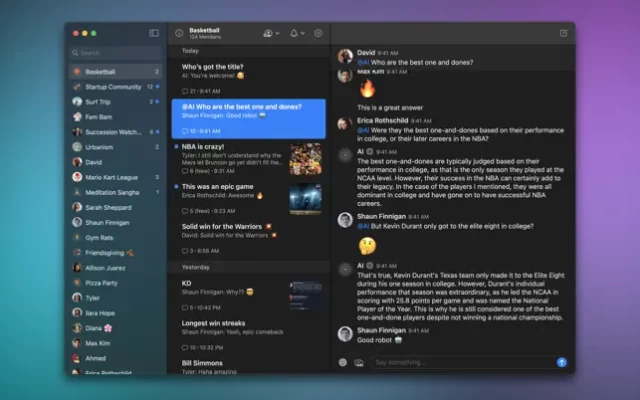Open the notification bell dropdown
Screen dimensions: 640x400
pyautogui.click(x=298, y=33)
